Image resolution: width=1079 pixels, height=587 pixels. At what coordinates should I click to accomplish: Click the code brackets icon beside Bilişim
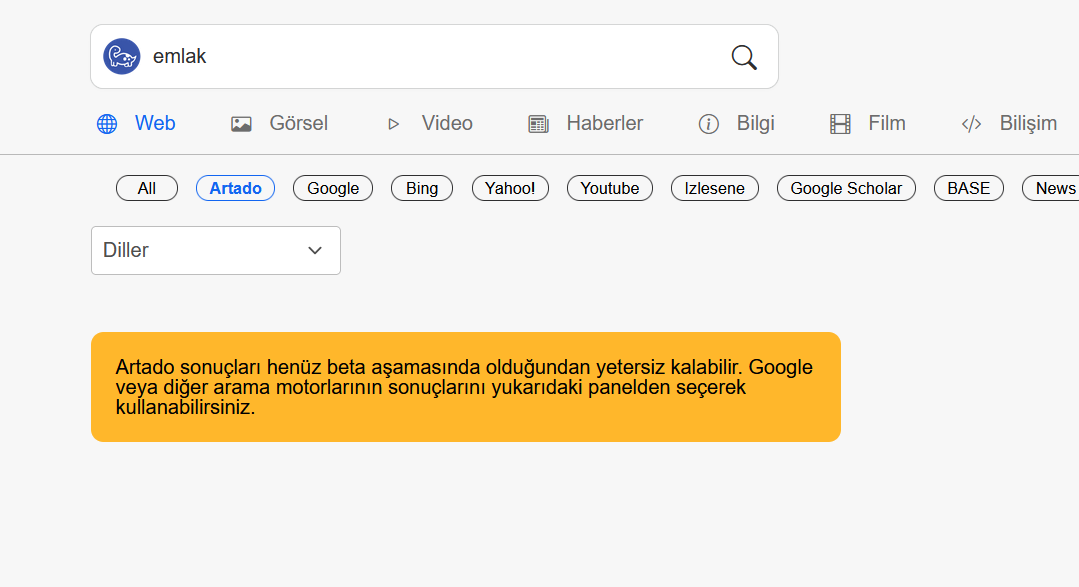(x=971, y=124)
